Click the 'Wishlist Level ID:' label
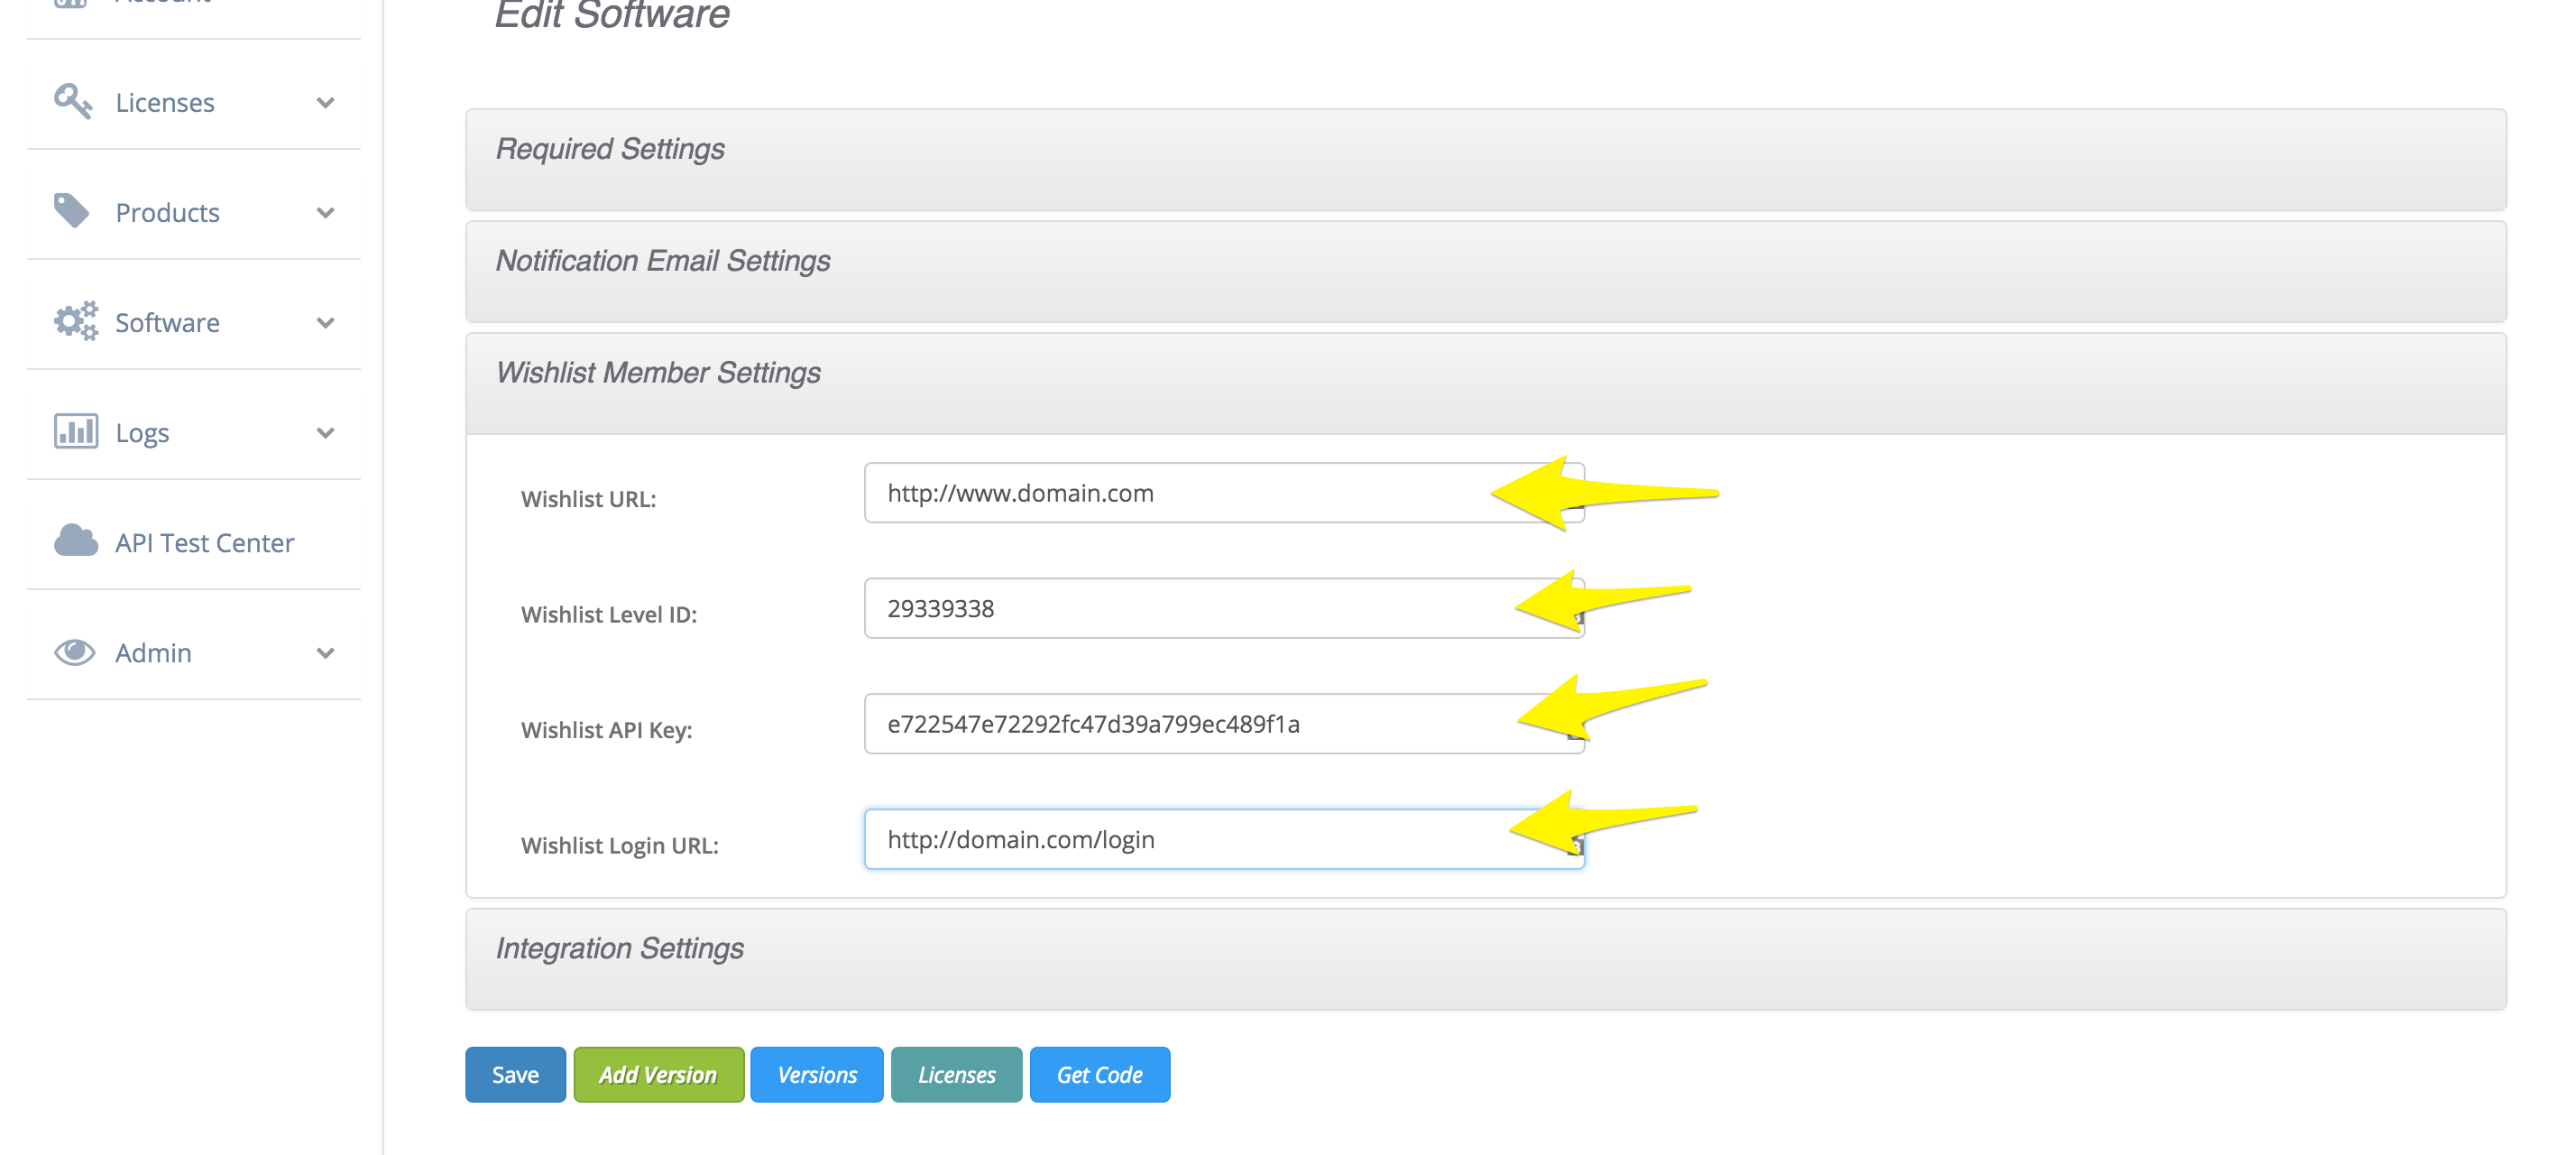This screenshot has height=1155, width=2576. click(x=608, y=615)
